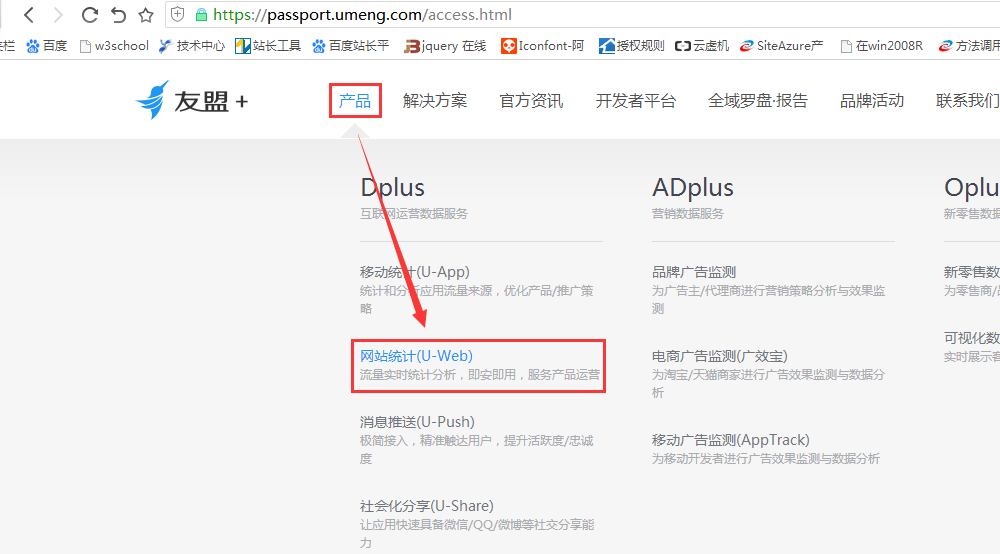Click the 互联网运营数据服务 subtitle
Screen dimensions: 1000x554
[413, 214]
